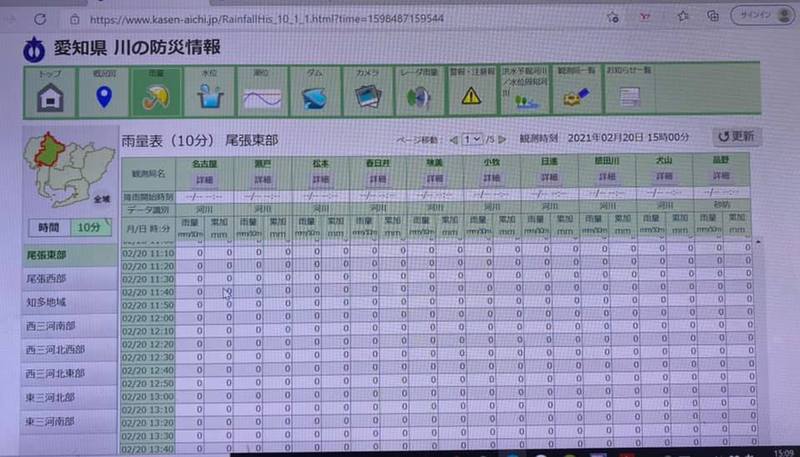
Task: Open the map pin overview icon
Action: click(x=103, y=97)
